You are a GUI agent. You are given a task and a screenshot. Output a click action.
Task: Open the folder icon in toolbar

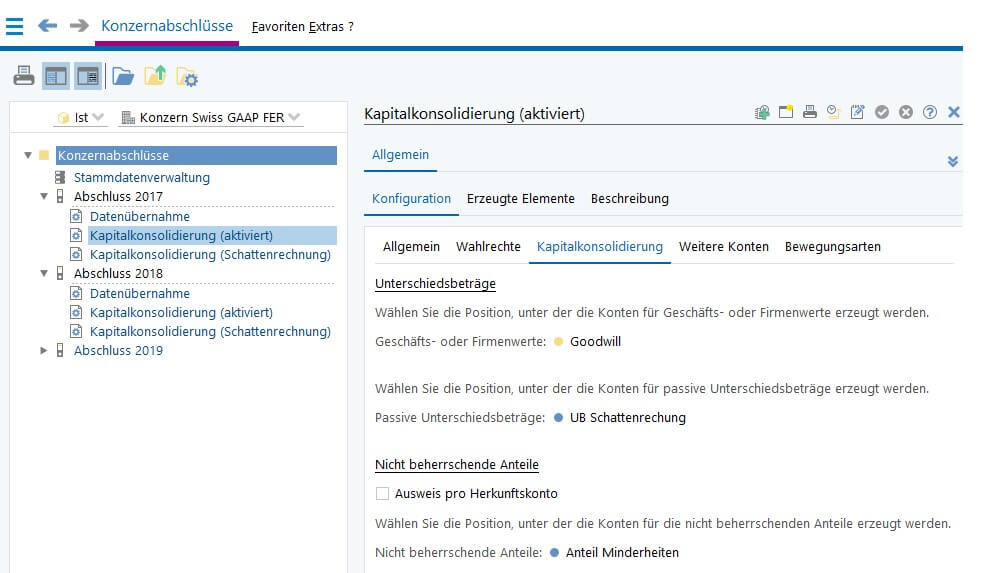(x=123, y=77)
